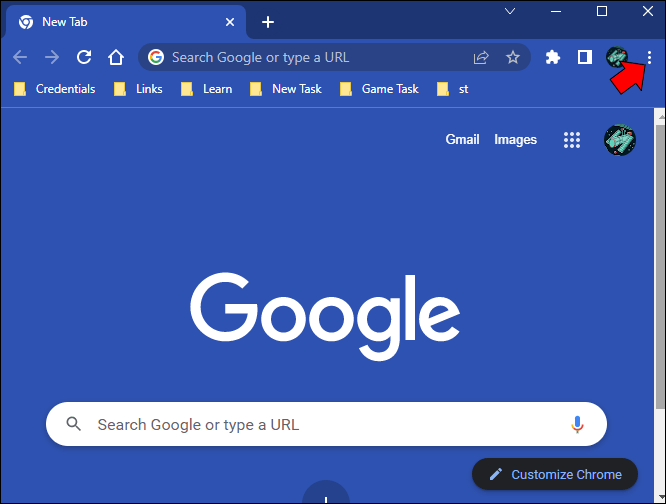
Task: Open the Images link
Action: [x=515, y=140]
